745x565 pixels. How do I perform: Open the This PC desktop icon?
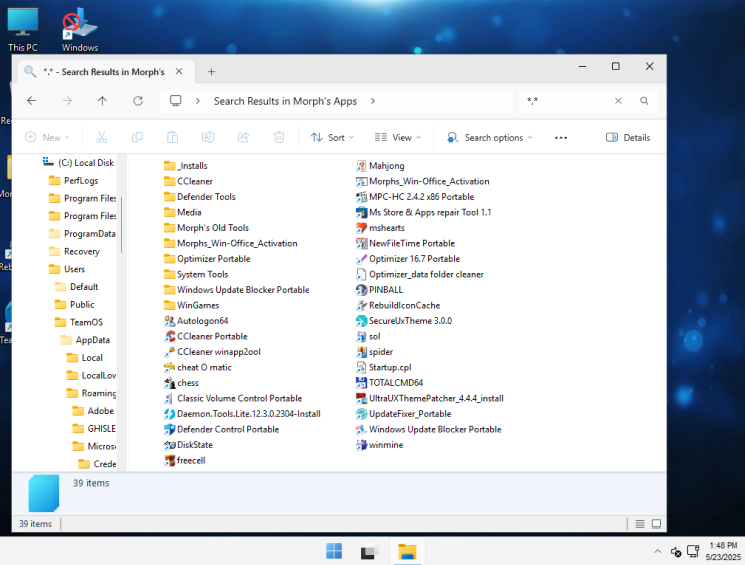point(23,29)
